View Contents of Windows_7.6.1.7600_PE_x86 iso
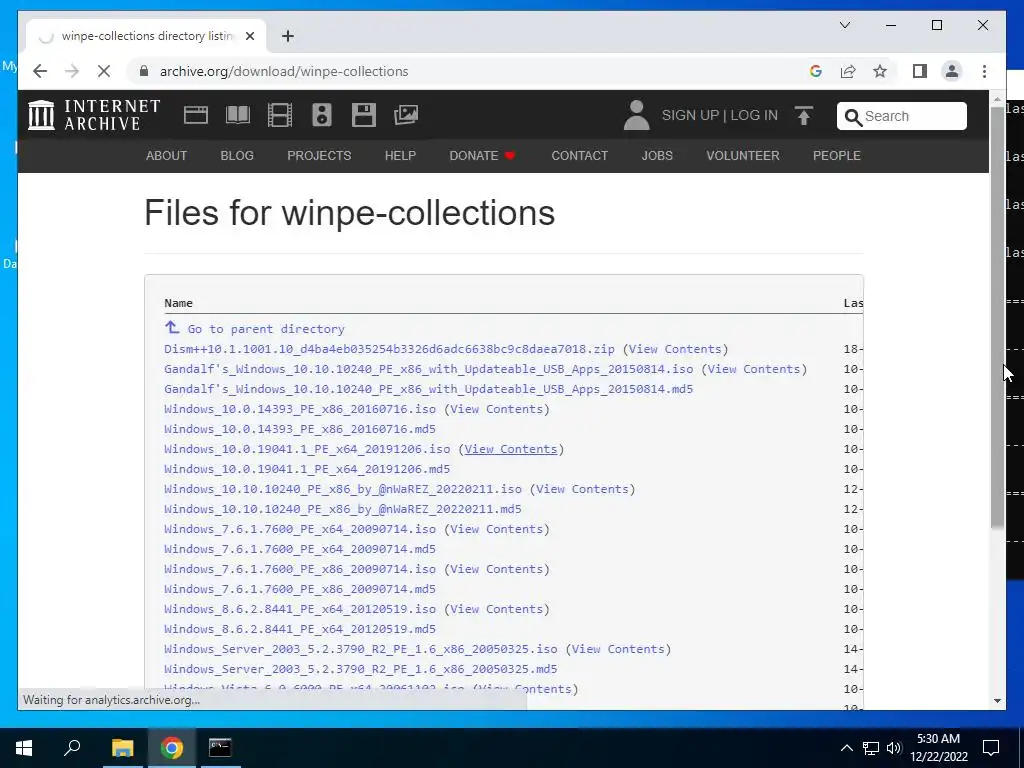The width and height of the screenshot is (1024, 768). click(496, 569)
